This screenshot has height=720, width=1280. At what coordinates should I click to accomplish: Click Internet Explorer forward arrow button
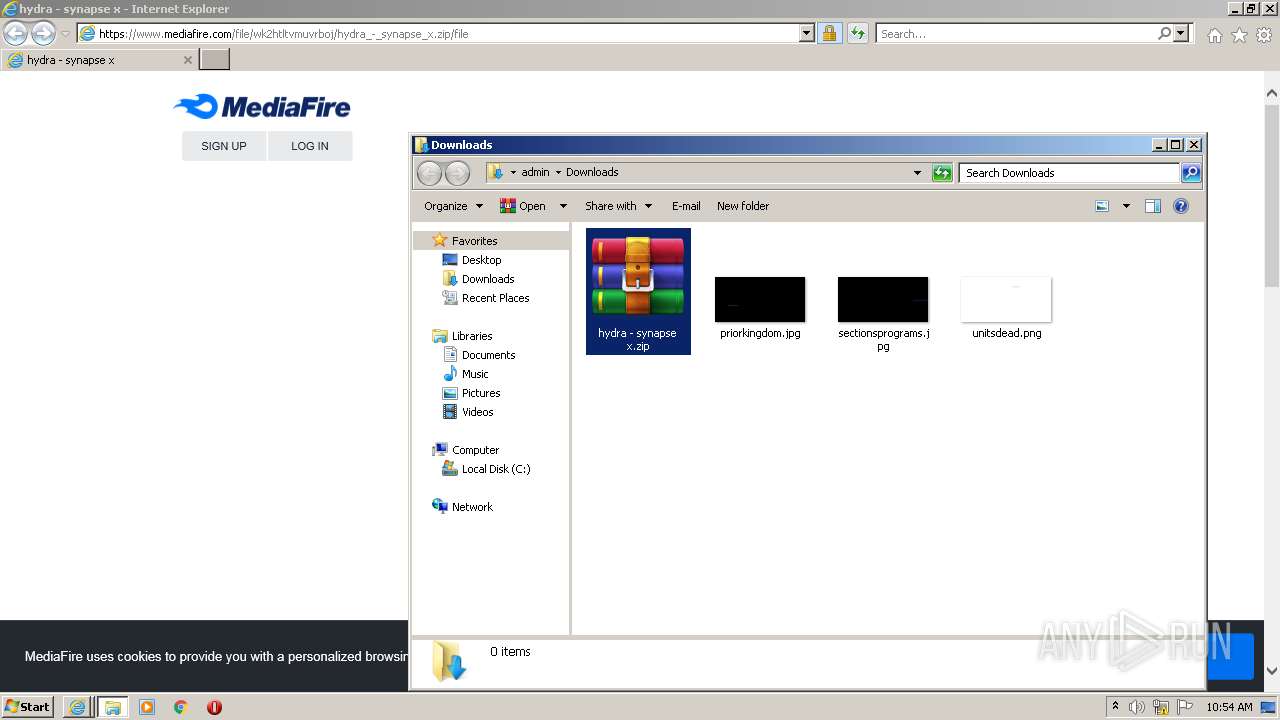click(43, 33)
